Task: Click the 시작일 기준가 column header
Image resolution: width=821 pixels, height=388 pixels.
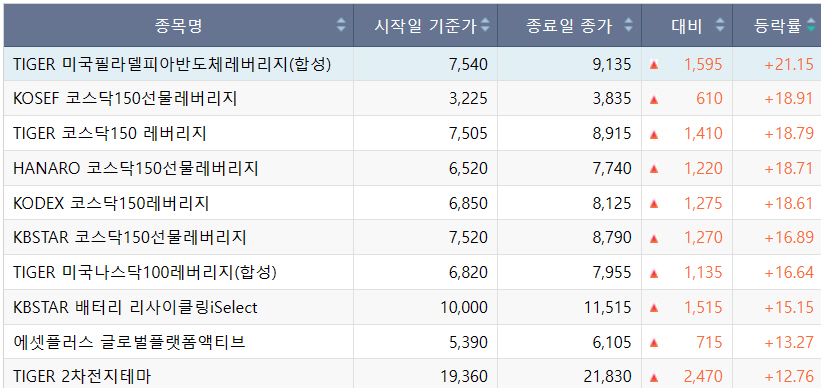Action: point(426,25)
